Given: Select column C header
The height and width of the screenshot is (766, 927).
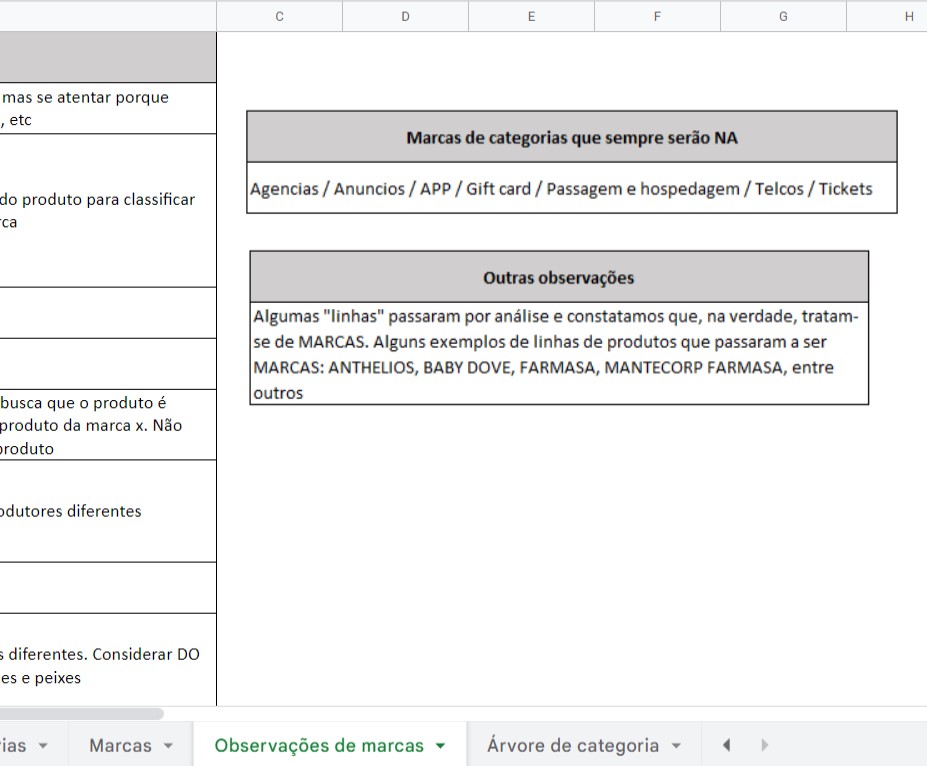Looking at the screenshot, I should pyautogui.click(x=279, y=16).
